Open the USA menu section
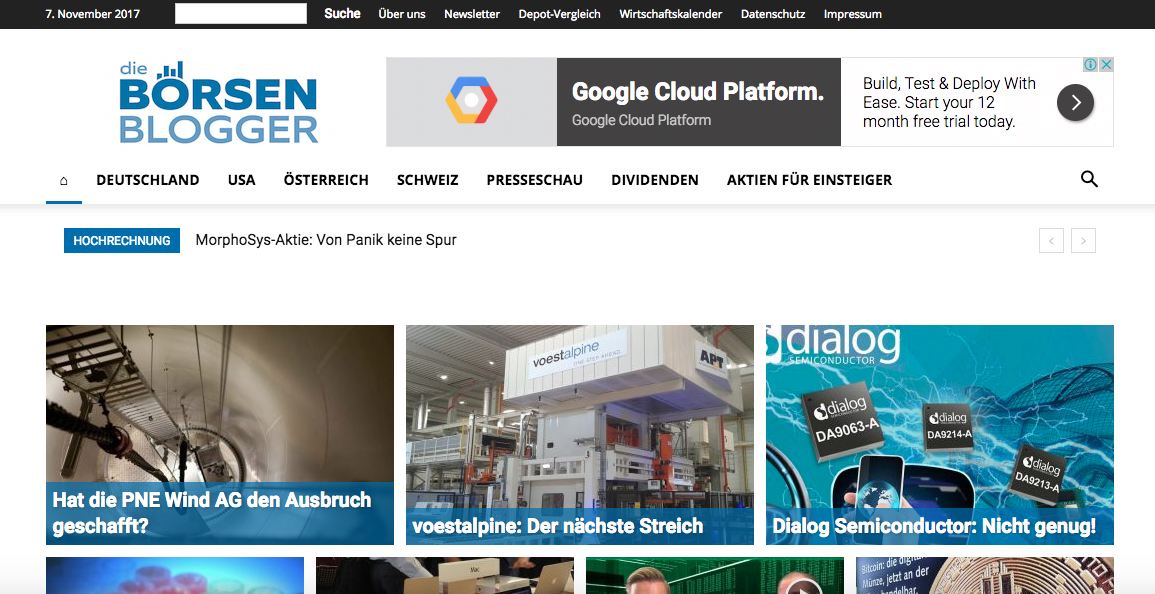Image resolution: width=1155 pixels, height=594 pixels. (242, 180)
